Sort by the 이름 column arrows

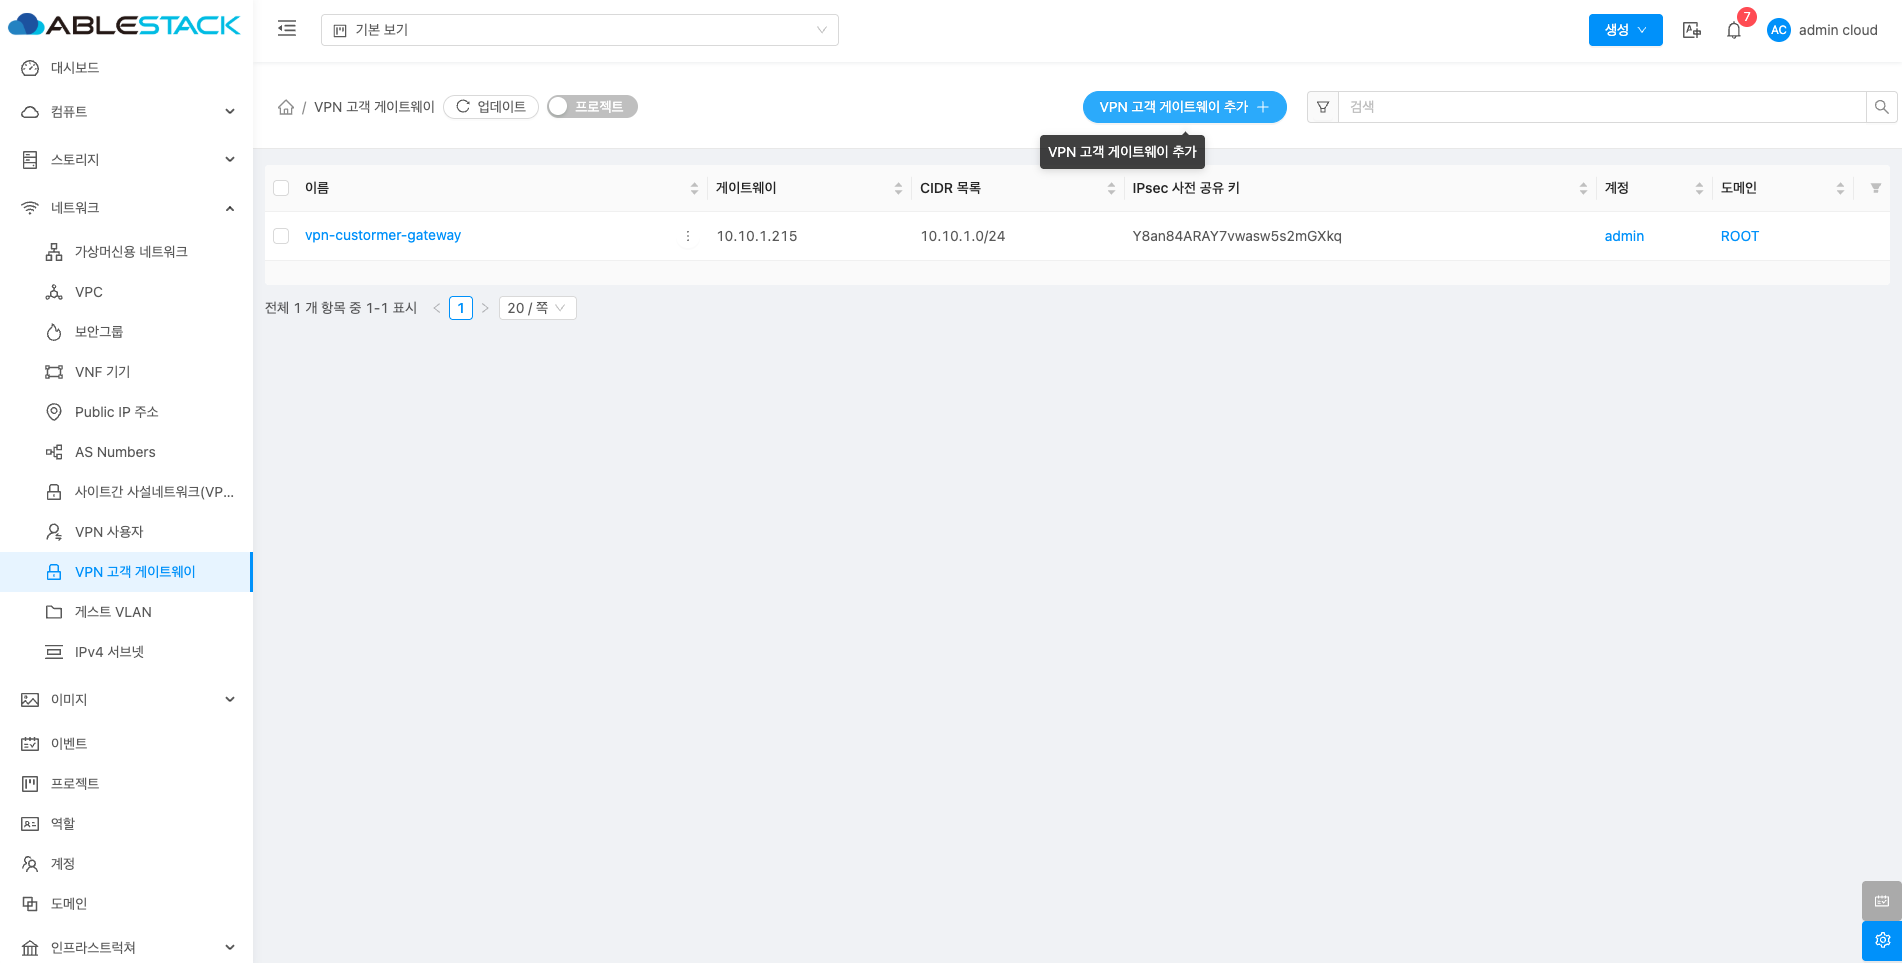694,188
